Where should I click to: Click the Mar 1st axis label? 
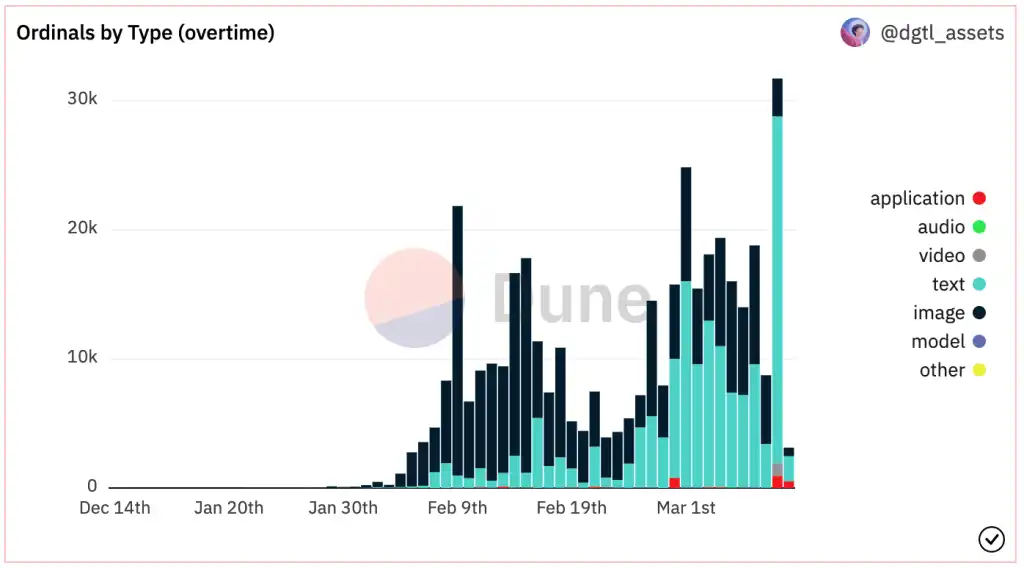[686, 508]
